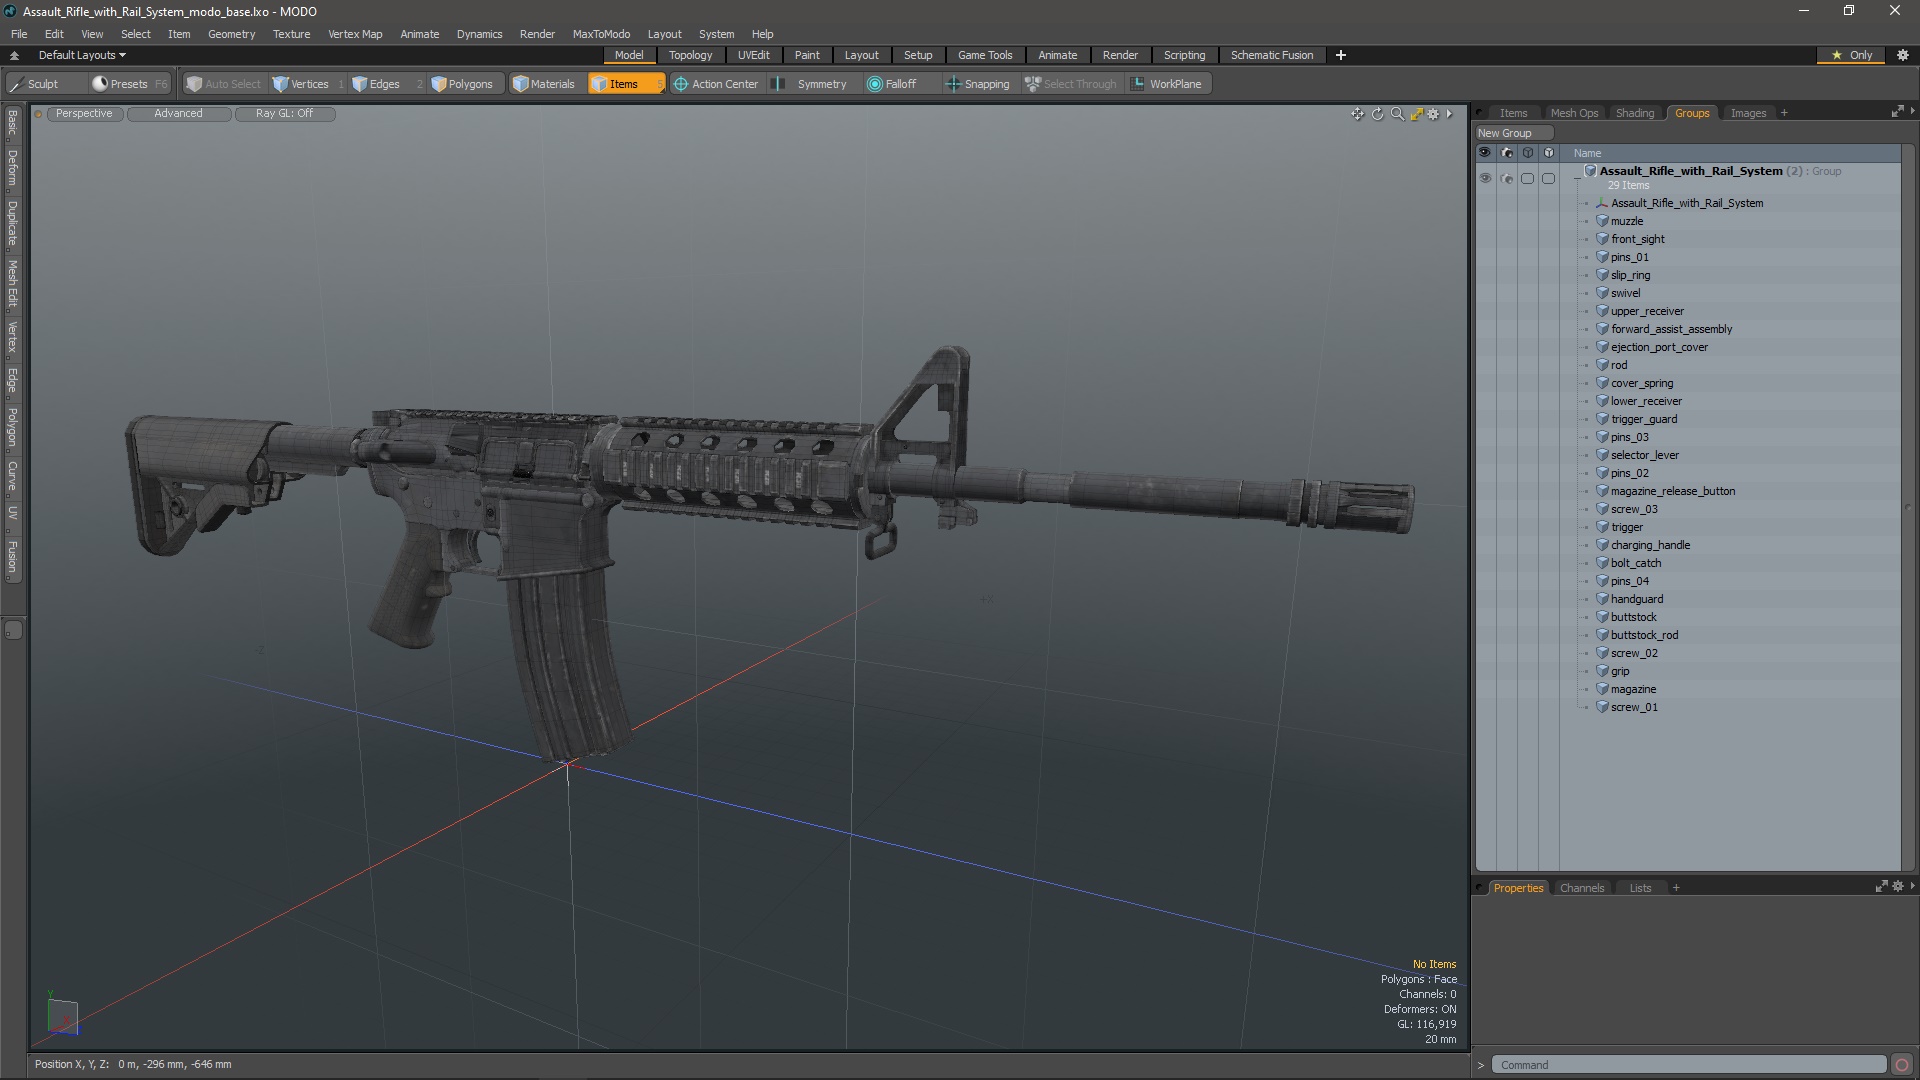Open the Default Layouts dropdown
The width and height of the screenshot is (1920, 1080).
pyautogui.click(x=82, y=55)
